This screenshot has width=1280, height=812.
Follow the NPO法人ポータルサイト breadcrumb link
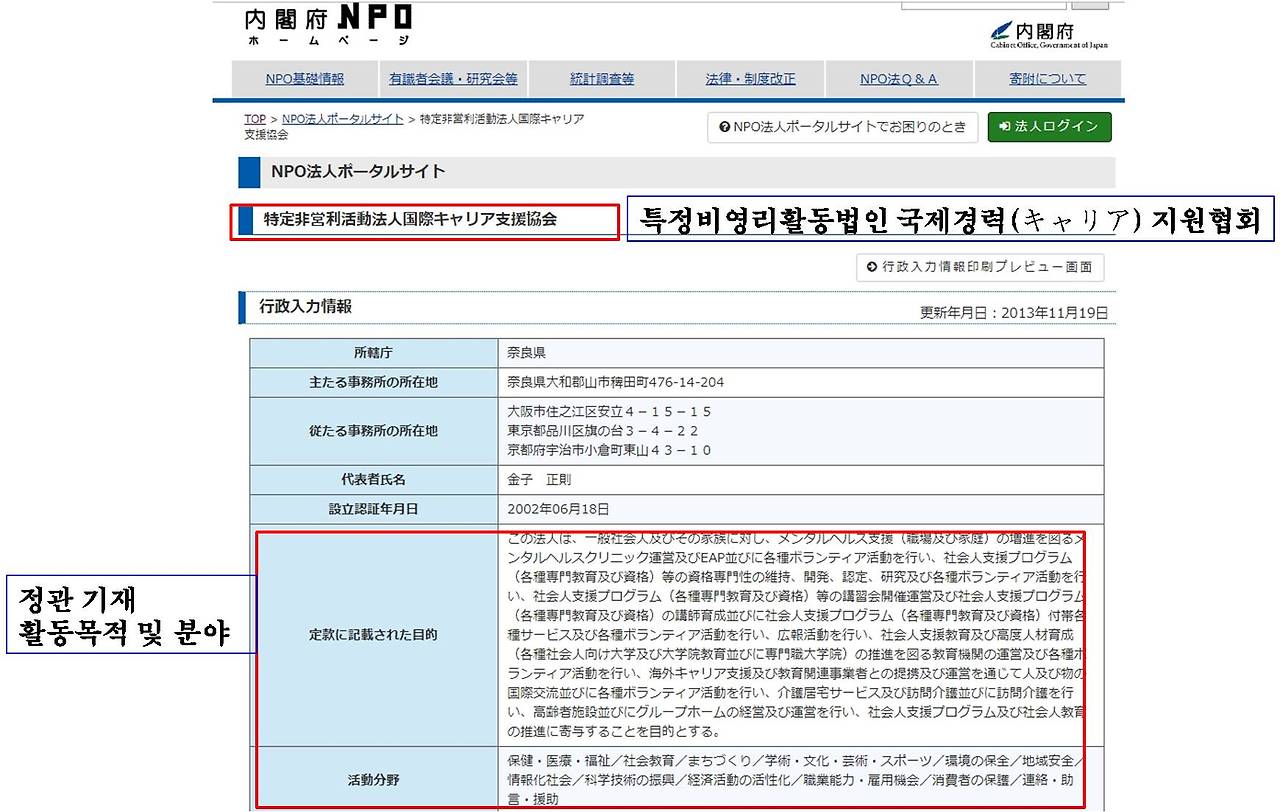click(342, 119)
